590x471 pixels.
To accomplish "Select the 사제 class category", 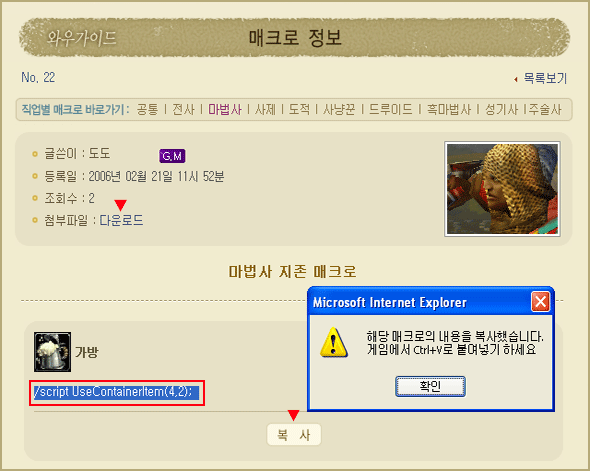I will click(x=265, y=109).
